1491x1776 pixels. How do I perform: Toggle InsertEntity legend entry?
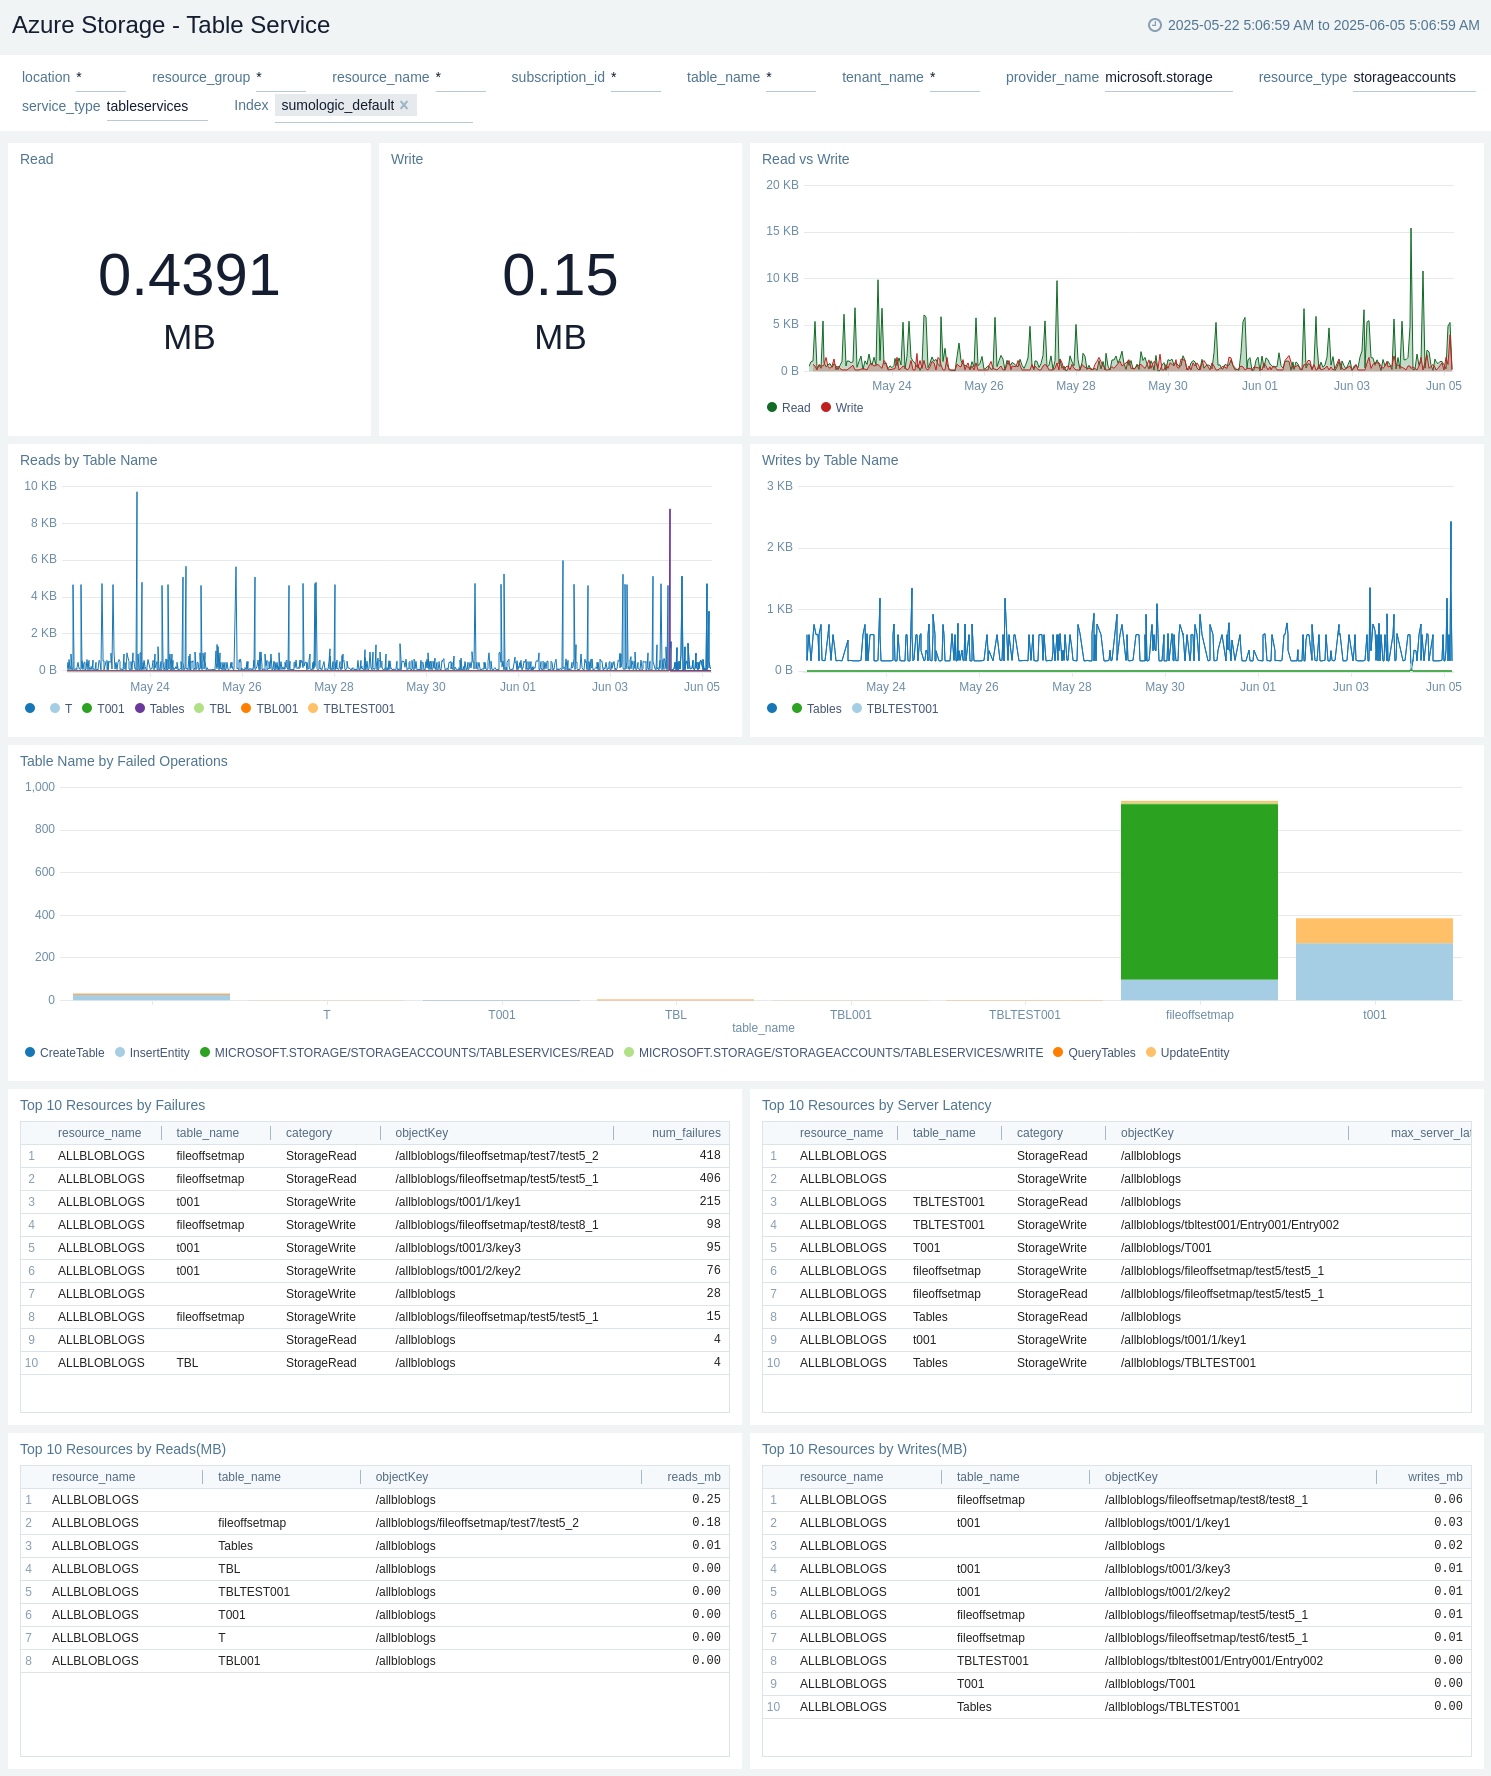point(152,1053)
